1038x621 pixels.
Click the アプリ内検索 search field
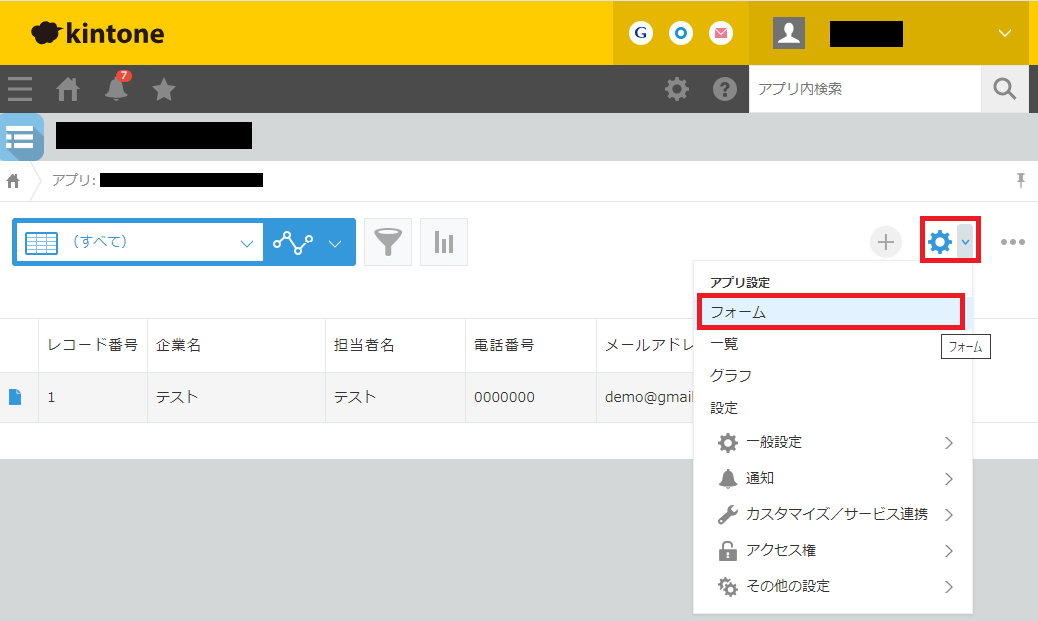[864, 89]
